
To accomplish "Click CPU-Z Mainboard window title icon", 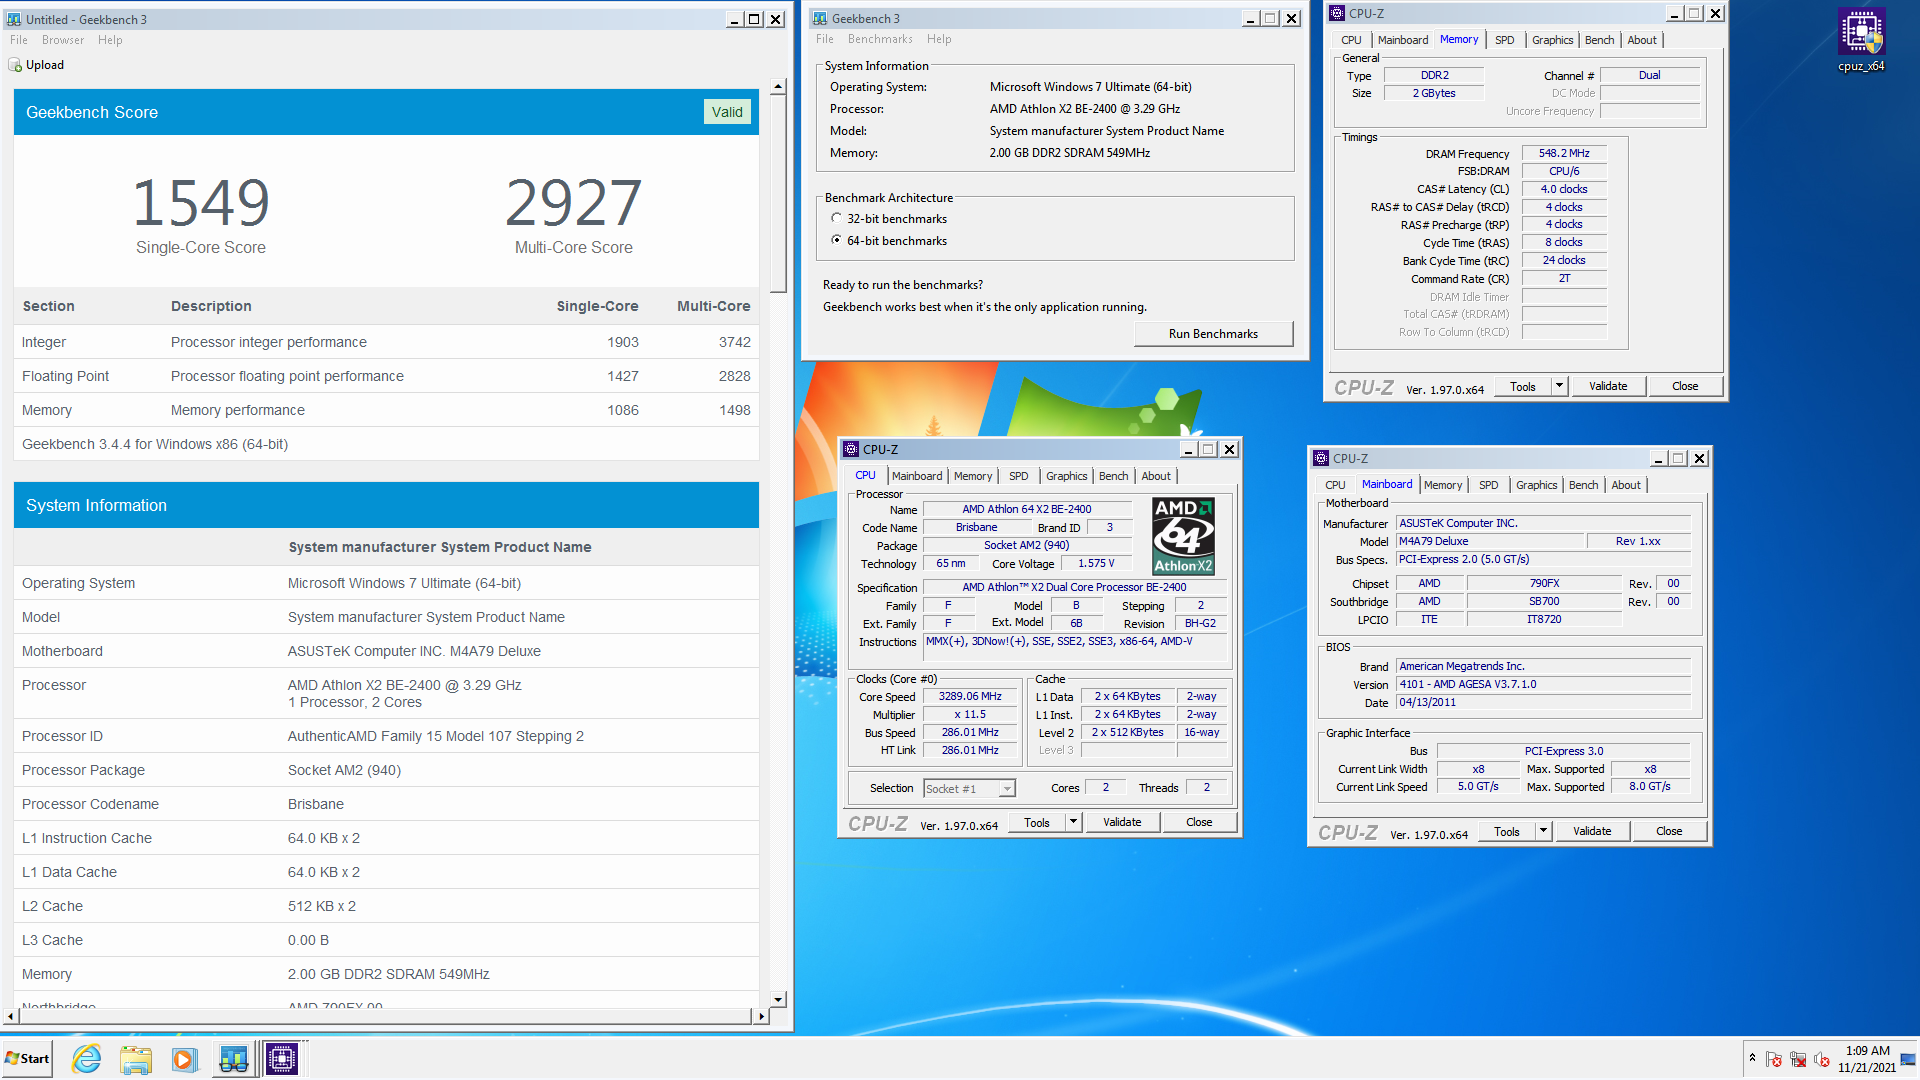I will click(x=1321, y=458).
